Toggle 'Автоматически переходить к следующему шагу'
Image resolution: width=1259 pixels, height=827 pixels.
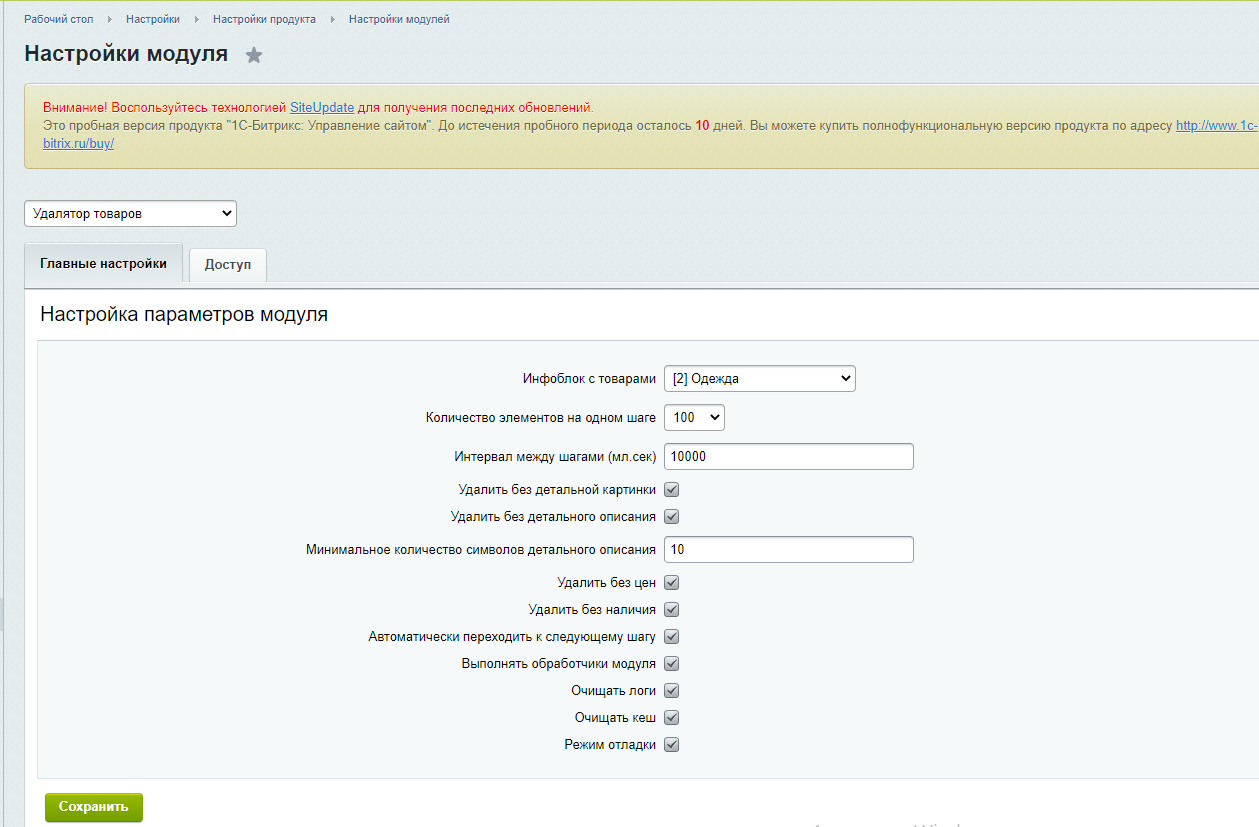[672, 637]
